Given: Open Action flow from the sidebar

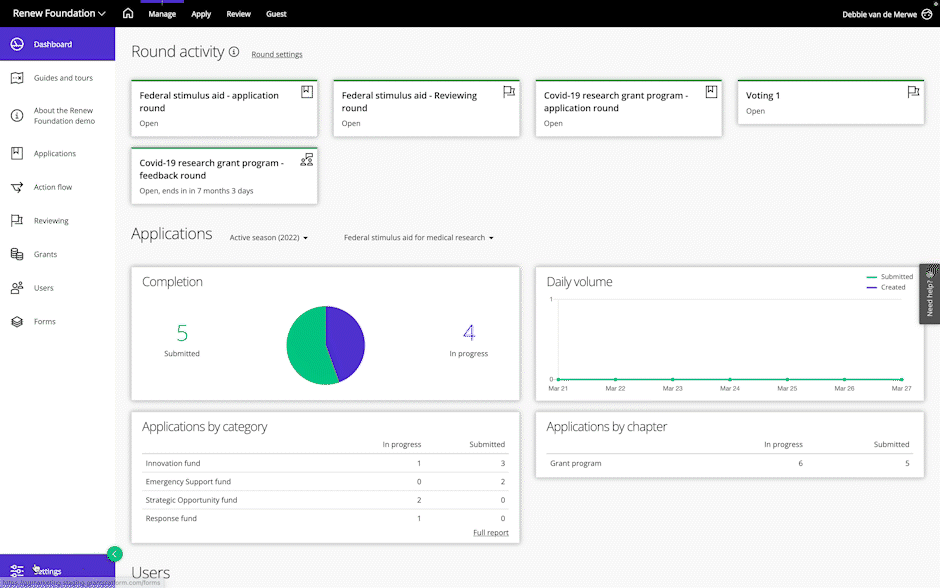Looking at the screenshot, I should [17, 187].
